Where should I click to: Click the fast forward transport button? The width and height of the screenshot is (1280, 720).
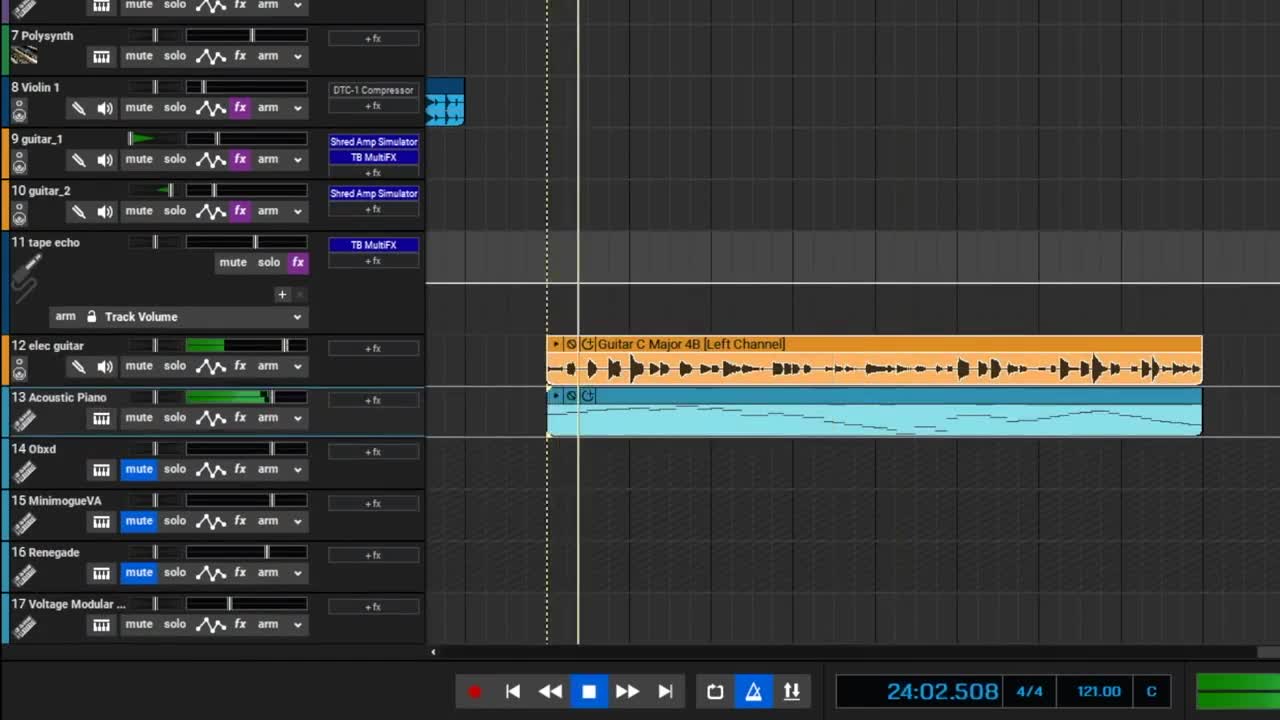click(x=627, y=691)
